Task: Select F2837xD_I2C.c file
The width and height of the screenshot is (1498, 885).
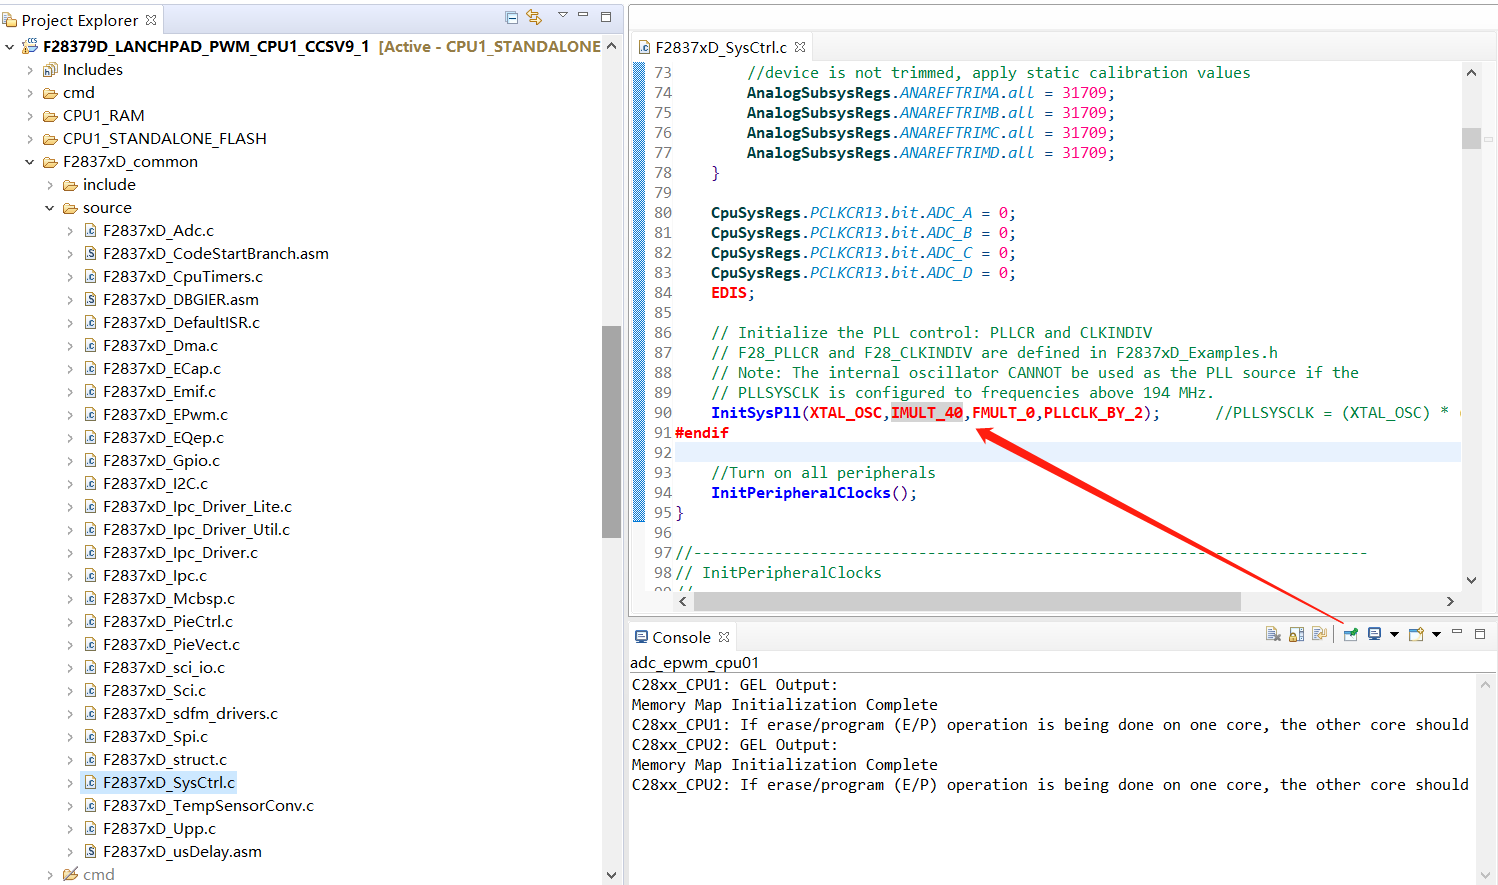Action: pos(155,484)
